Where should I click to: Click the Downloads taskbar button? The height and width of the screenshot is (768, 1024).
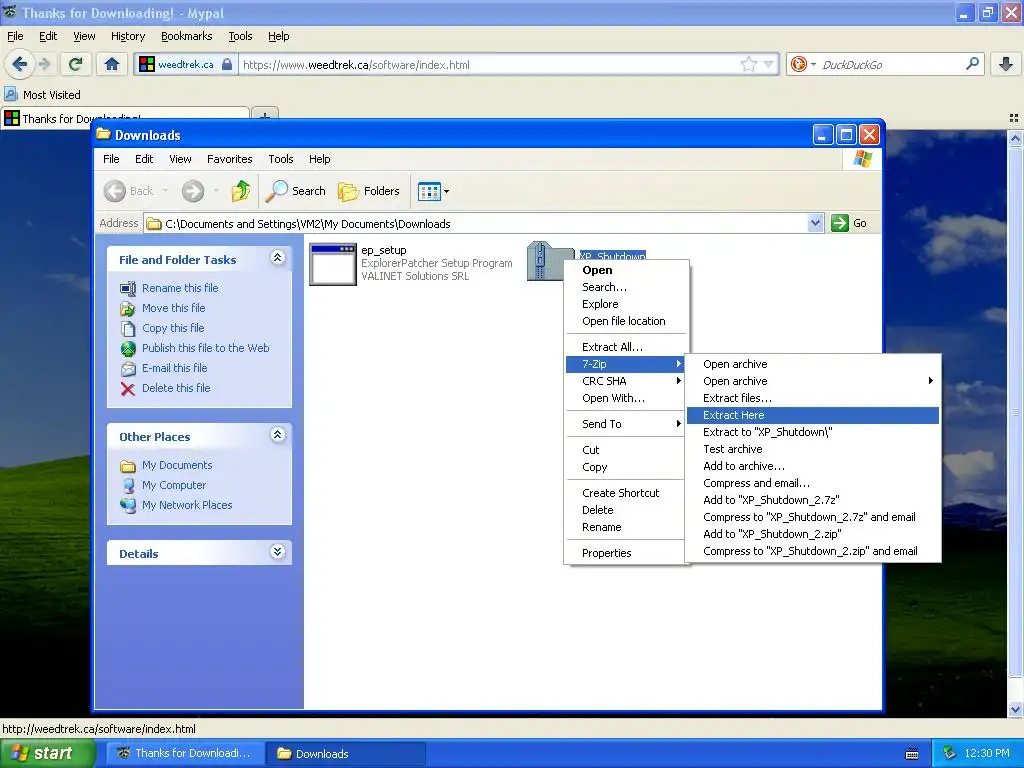pos(346,753)
